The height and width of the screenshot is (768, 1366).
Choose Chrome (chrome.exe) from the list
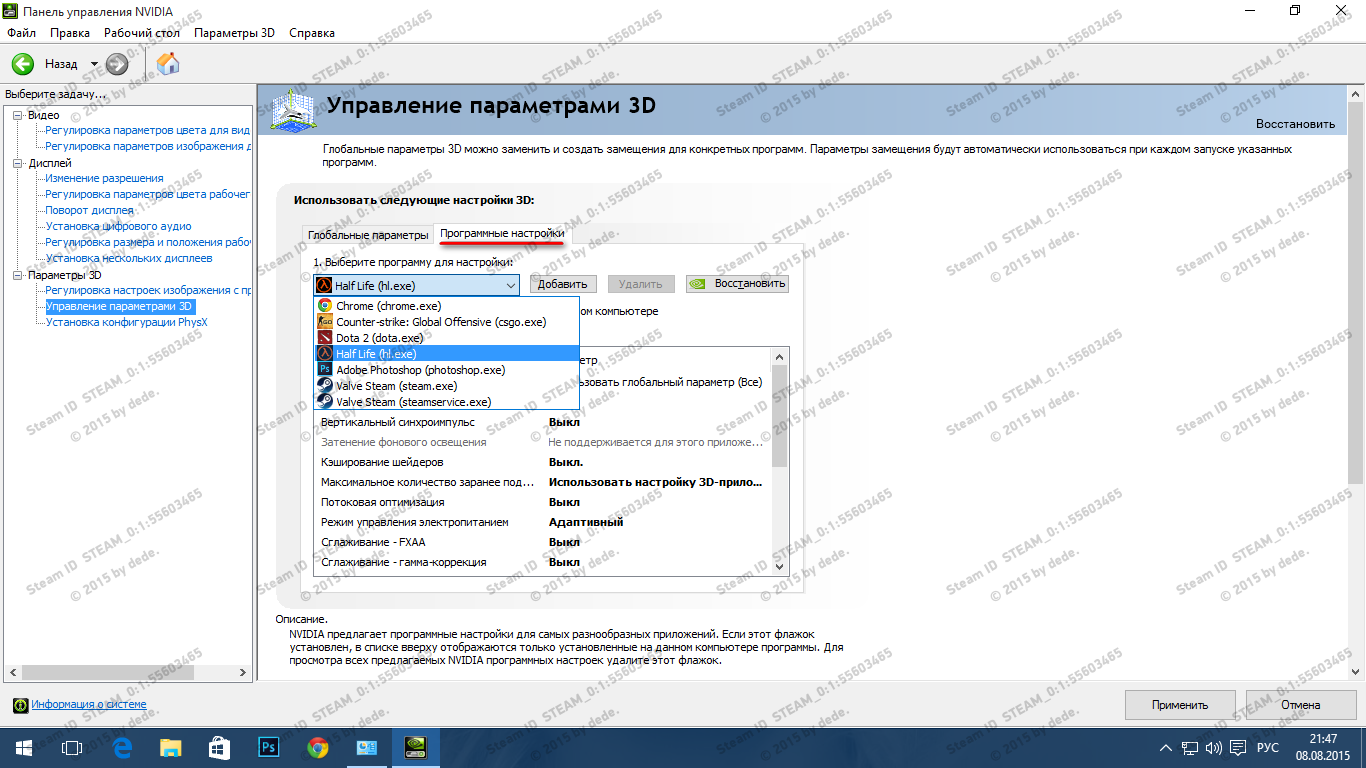(446, 306)
